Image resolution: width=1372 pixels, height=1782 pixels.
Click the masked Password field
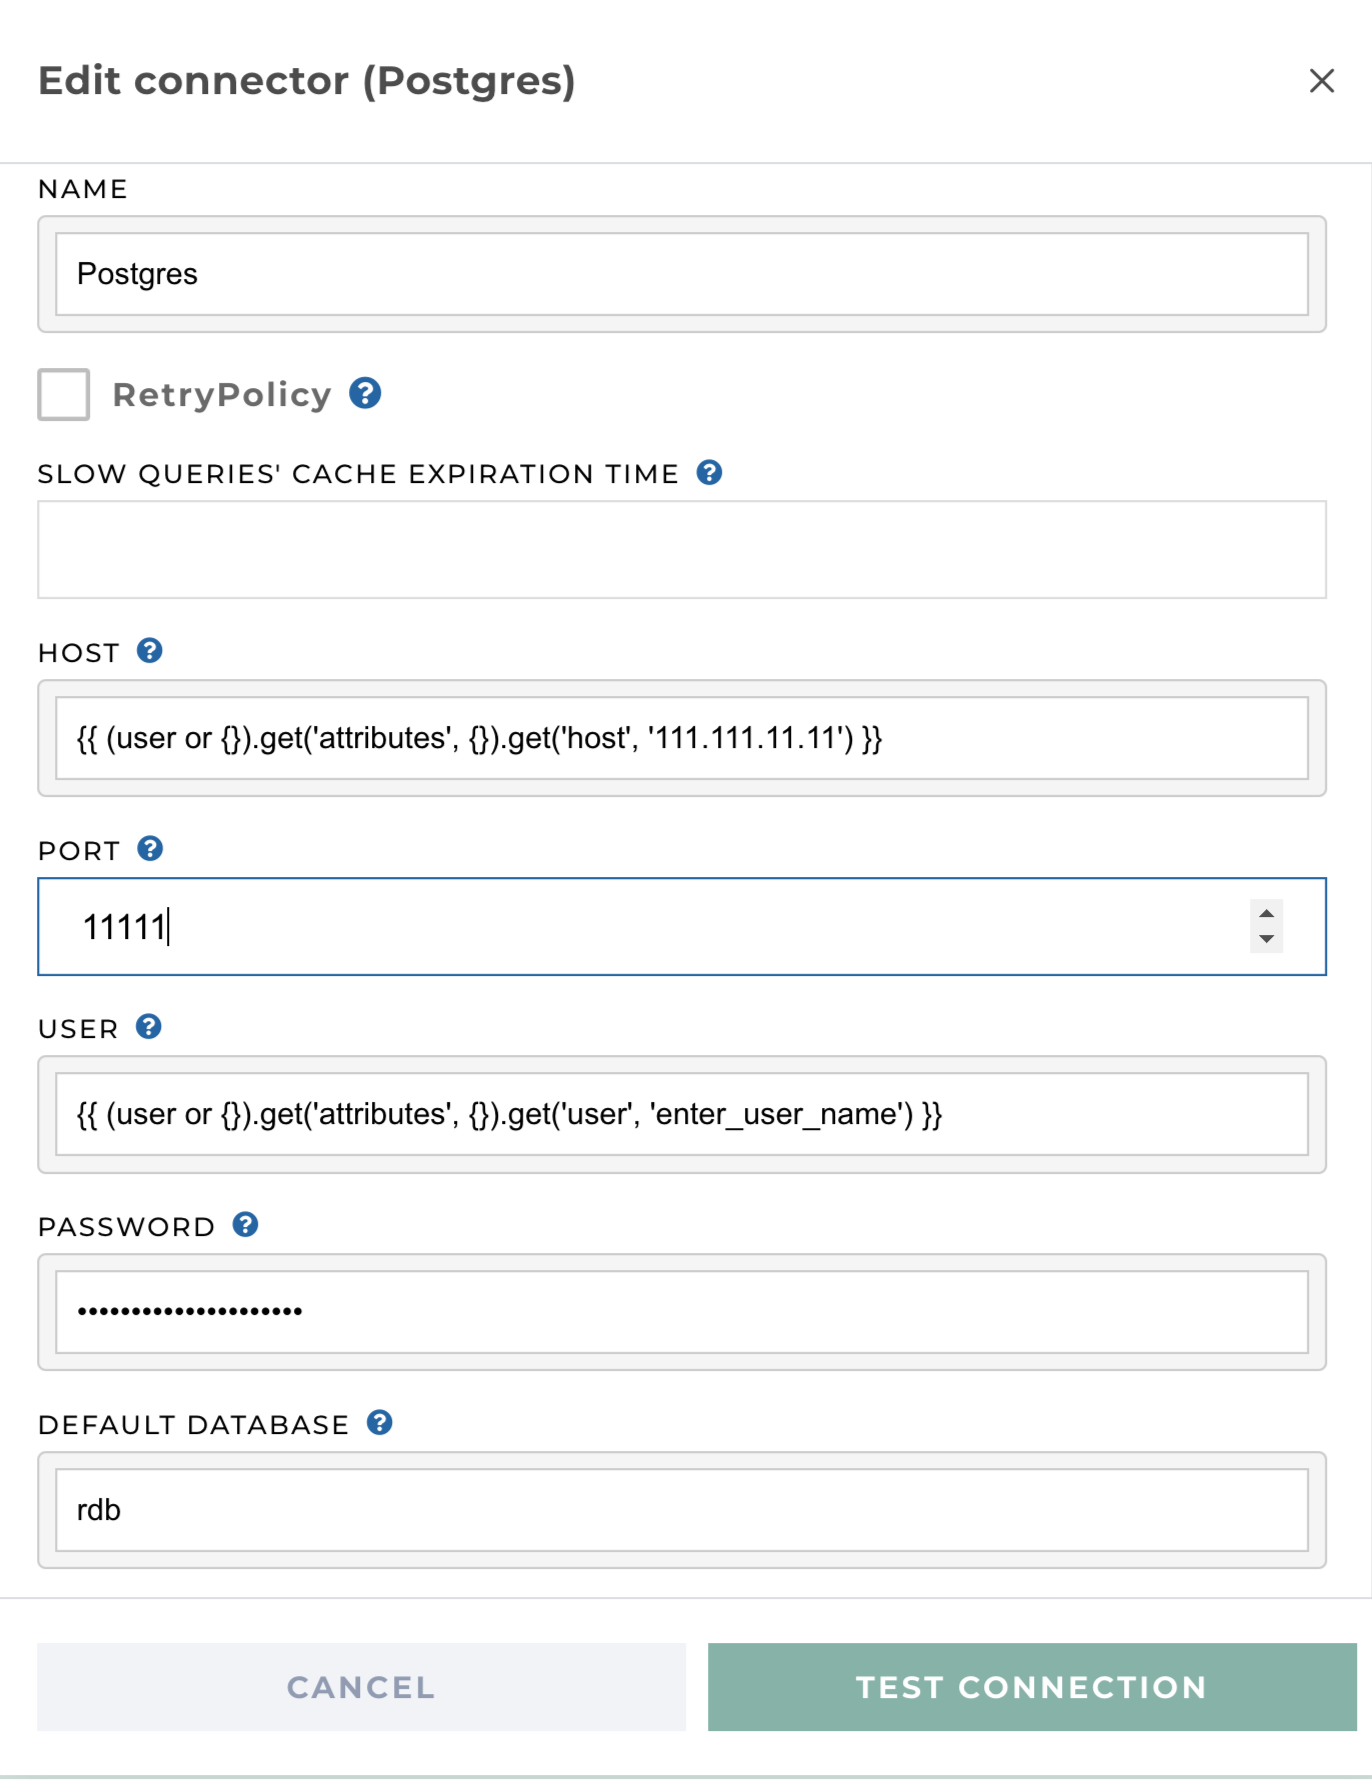pyautogui.click(x=682, y=1312)
